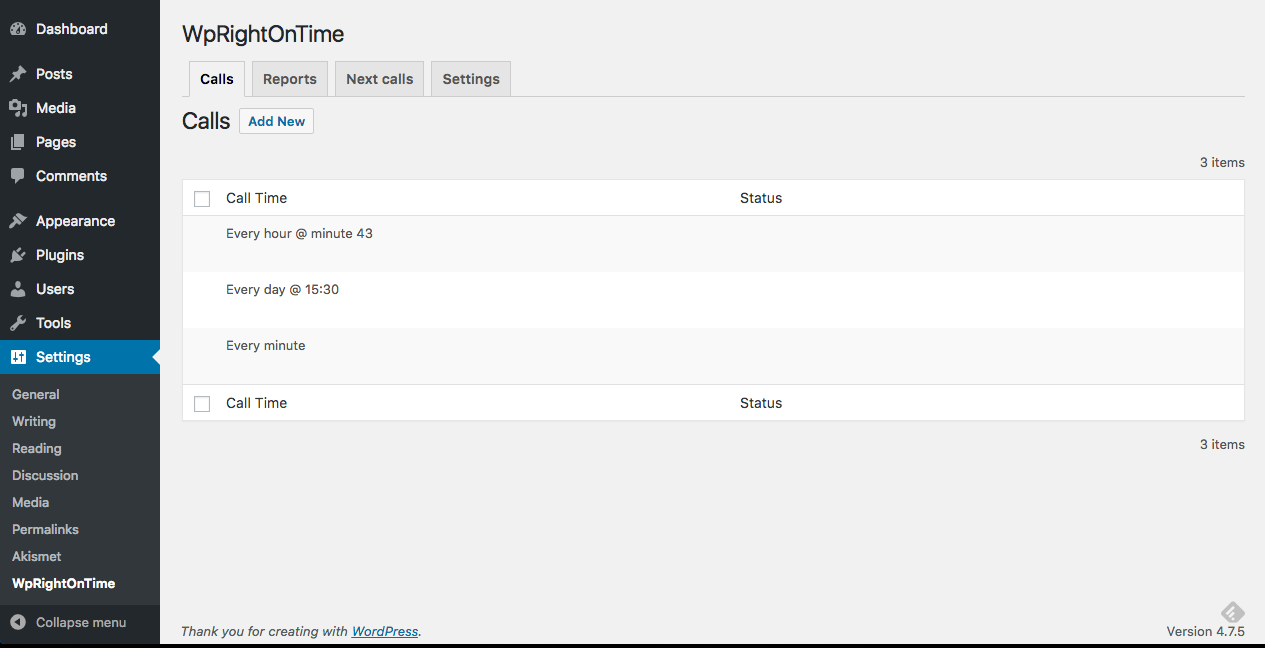Click the Plugins plug icon
The image size is (1265, 648).
click(x=18, y=255)
